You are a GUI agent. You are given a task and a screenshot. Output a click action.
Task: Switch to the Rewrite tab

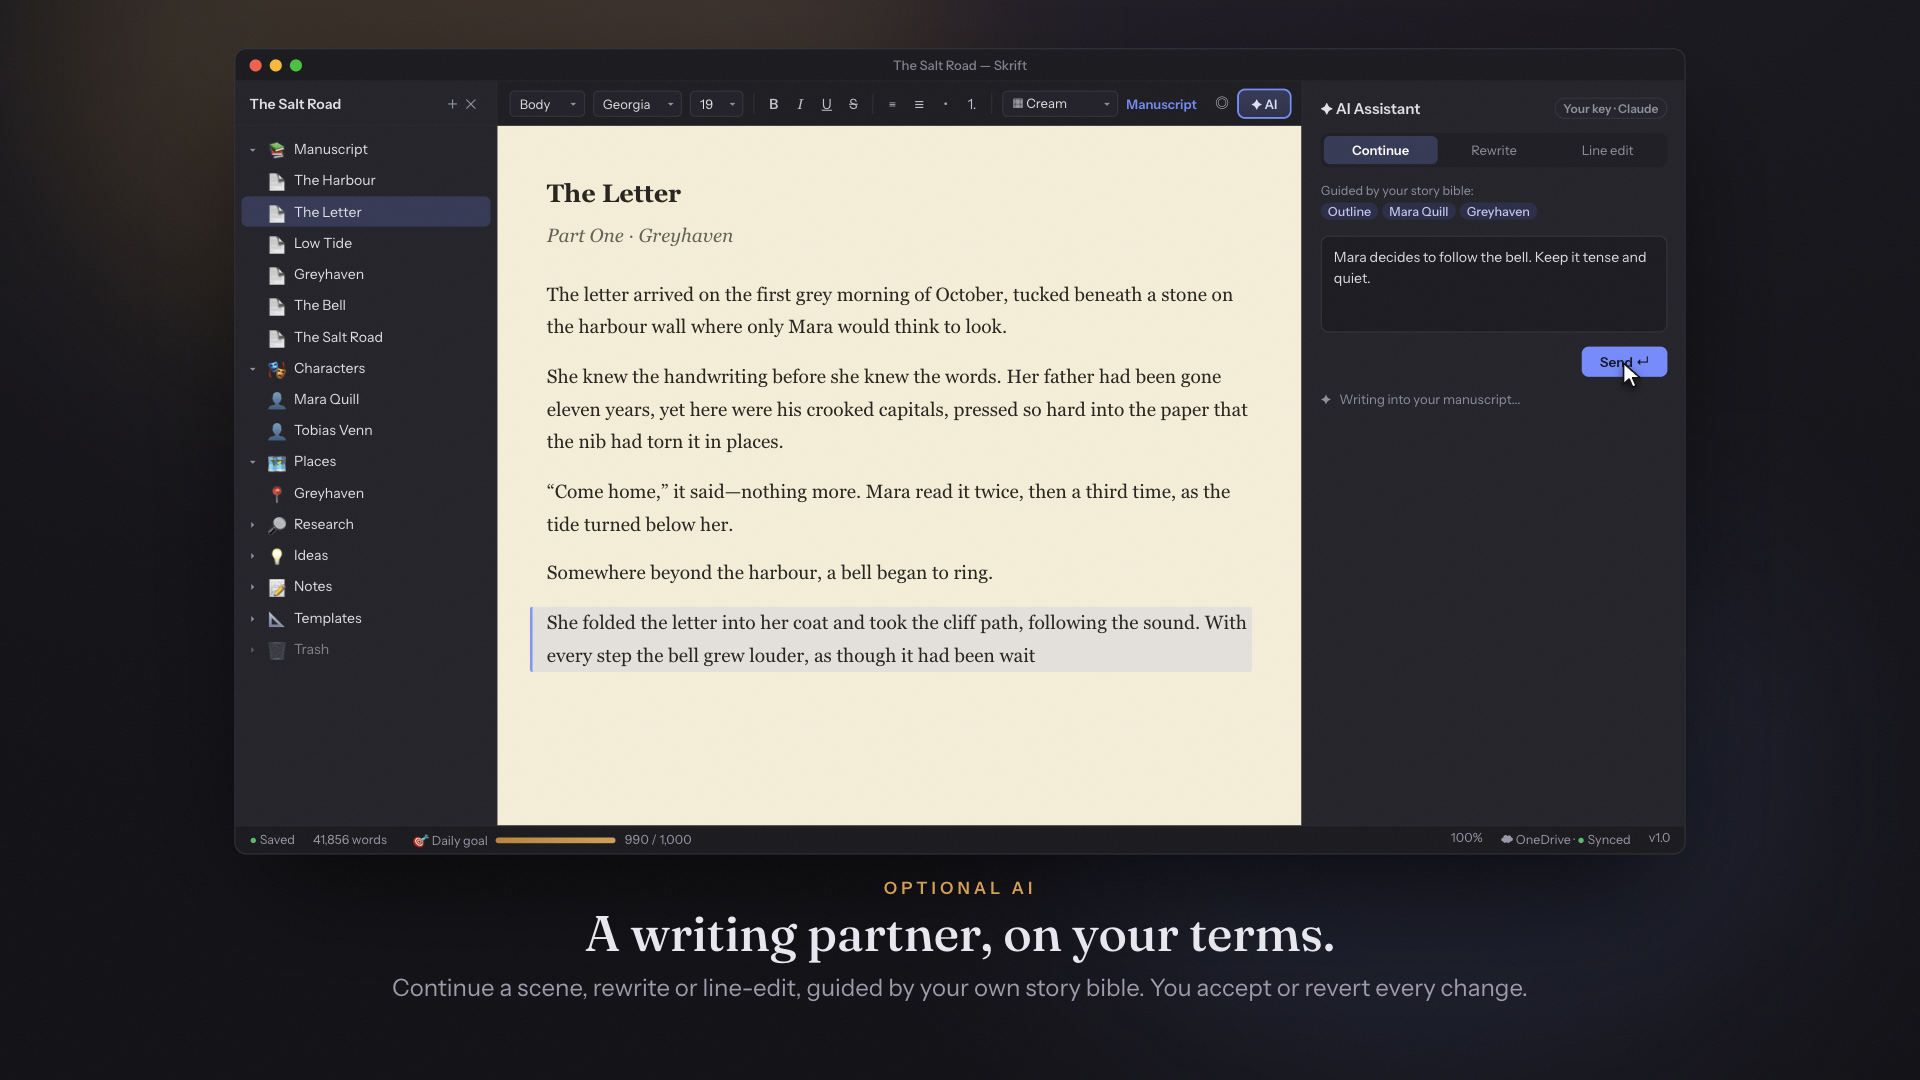pos(1493,150)
